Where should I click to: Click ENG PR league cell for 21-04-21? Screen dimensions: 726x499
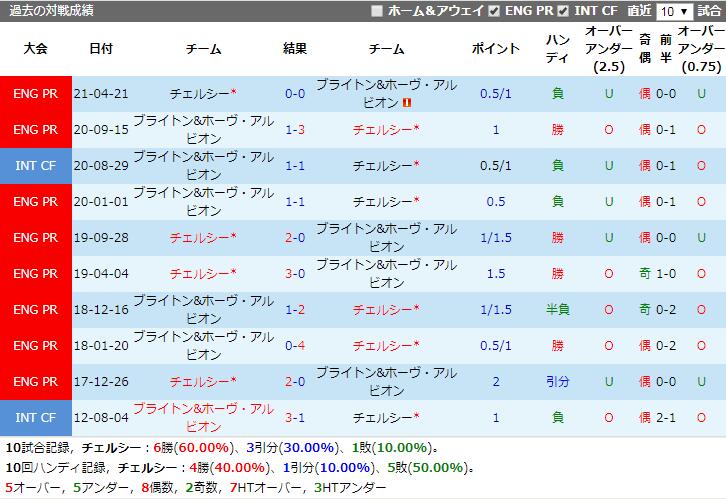tap(36, 94)
